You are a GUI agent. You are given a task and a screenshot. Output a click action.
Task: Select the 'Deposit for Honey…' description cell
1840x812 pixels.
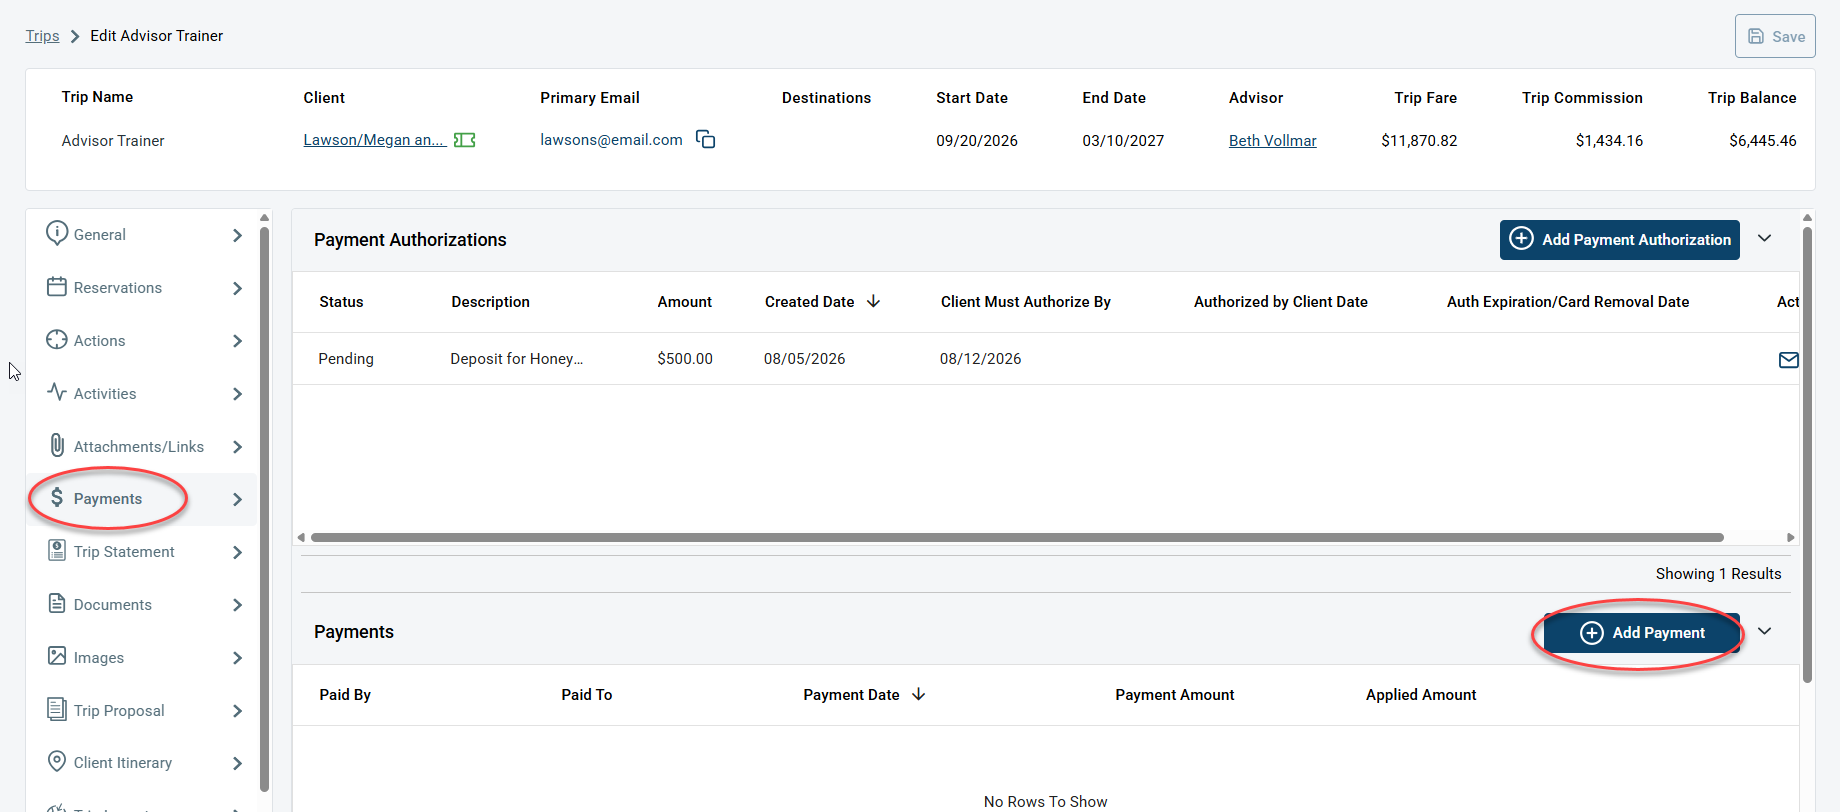[x=516, y=359]
